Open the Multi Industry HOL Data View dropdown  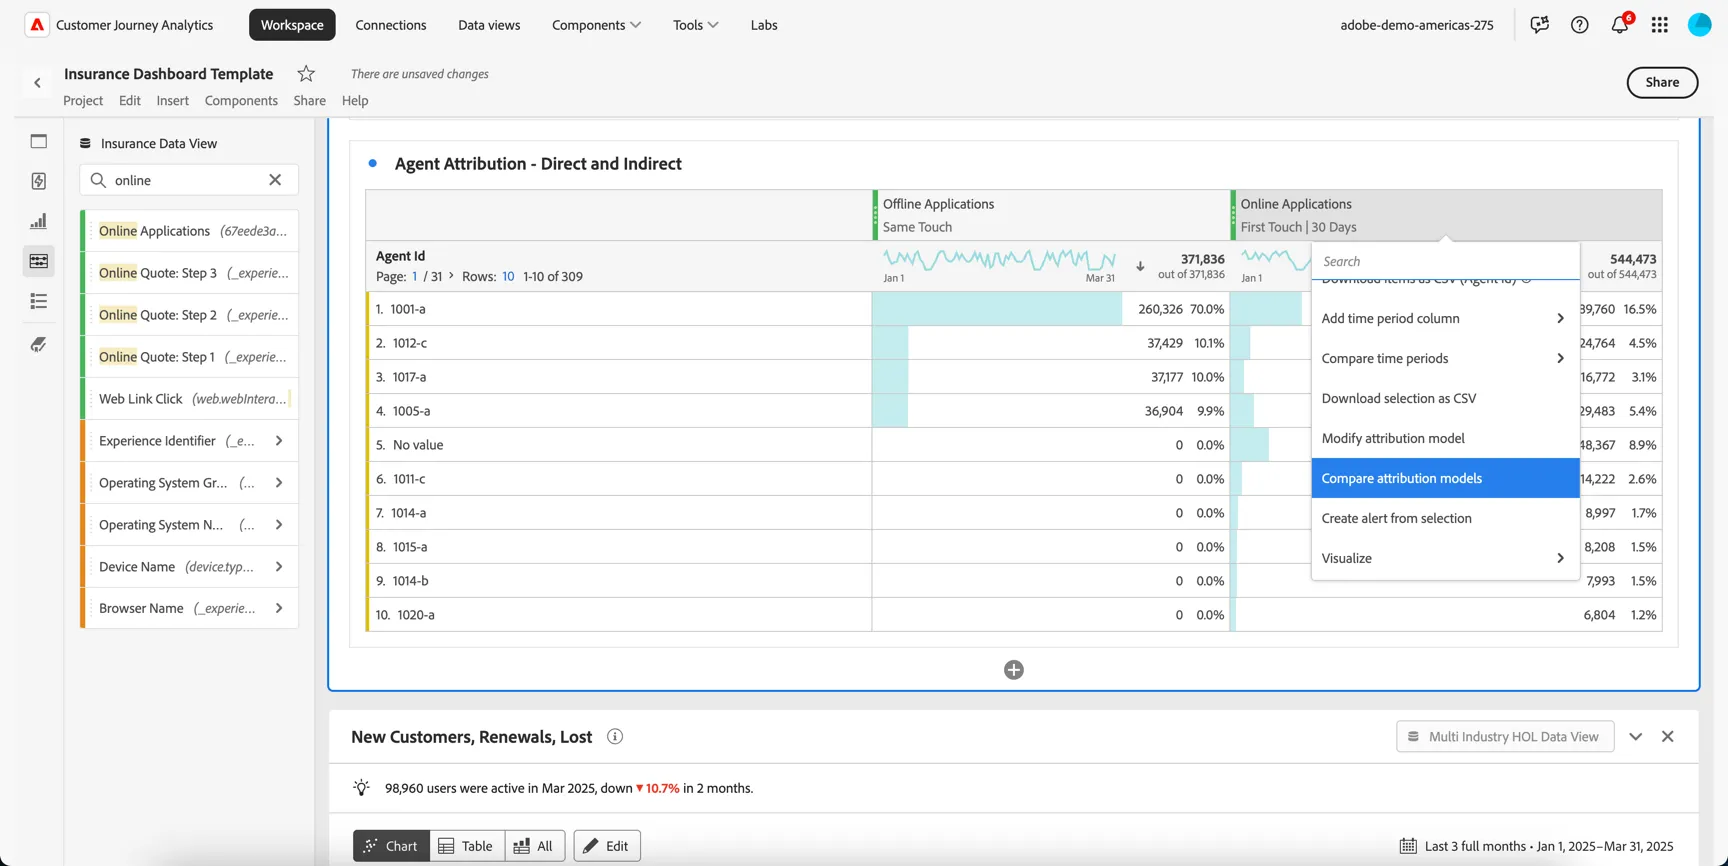[1505, 737]
